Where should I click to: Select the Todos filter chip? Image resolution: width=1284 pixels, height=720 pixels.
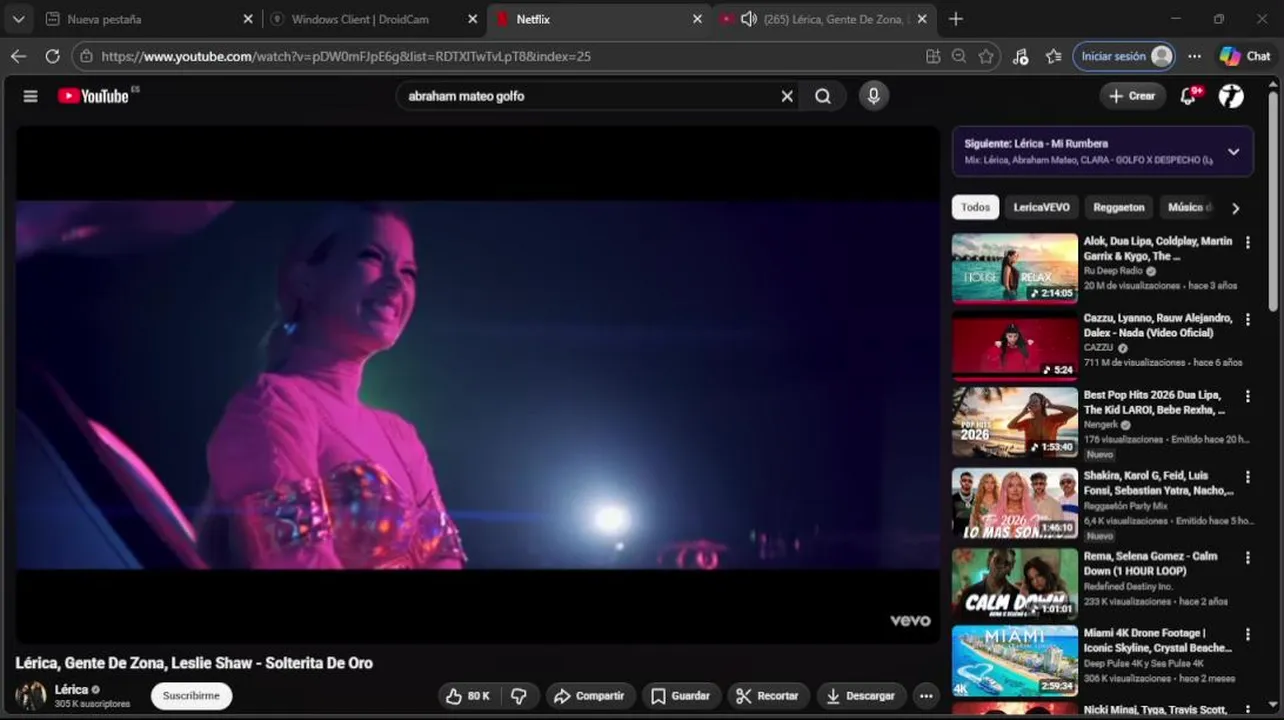(x=975, y=207)
